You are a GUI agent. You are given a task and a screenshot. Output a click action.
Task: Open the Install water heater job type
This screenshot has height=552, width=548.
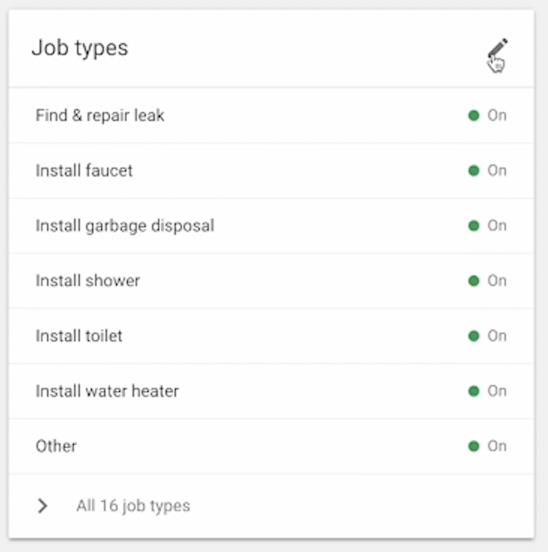(271, 391)
